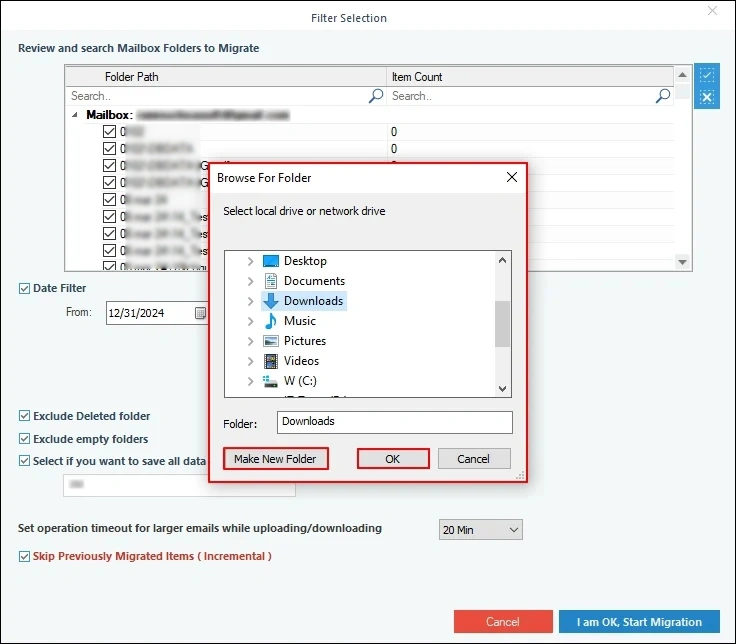Click the deselect-all folders icon
Viewport: 736px width, 644px height.
(707, 97)
